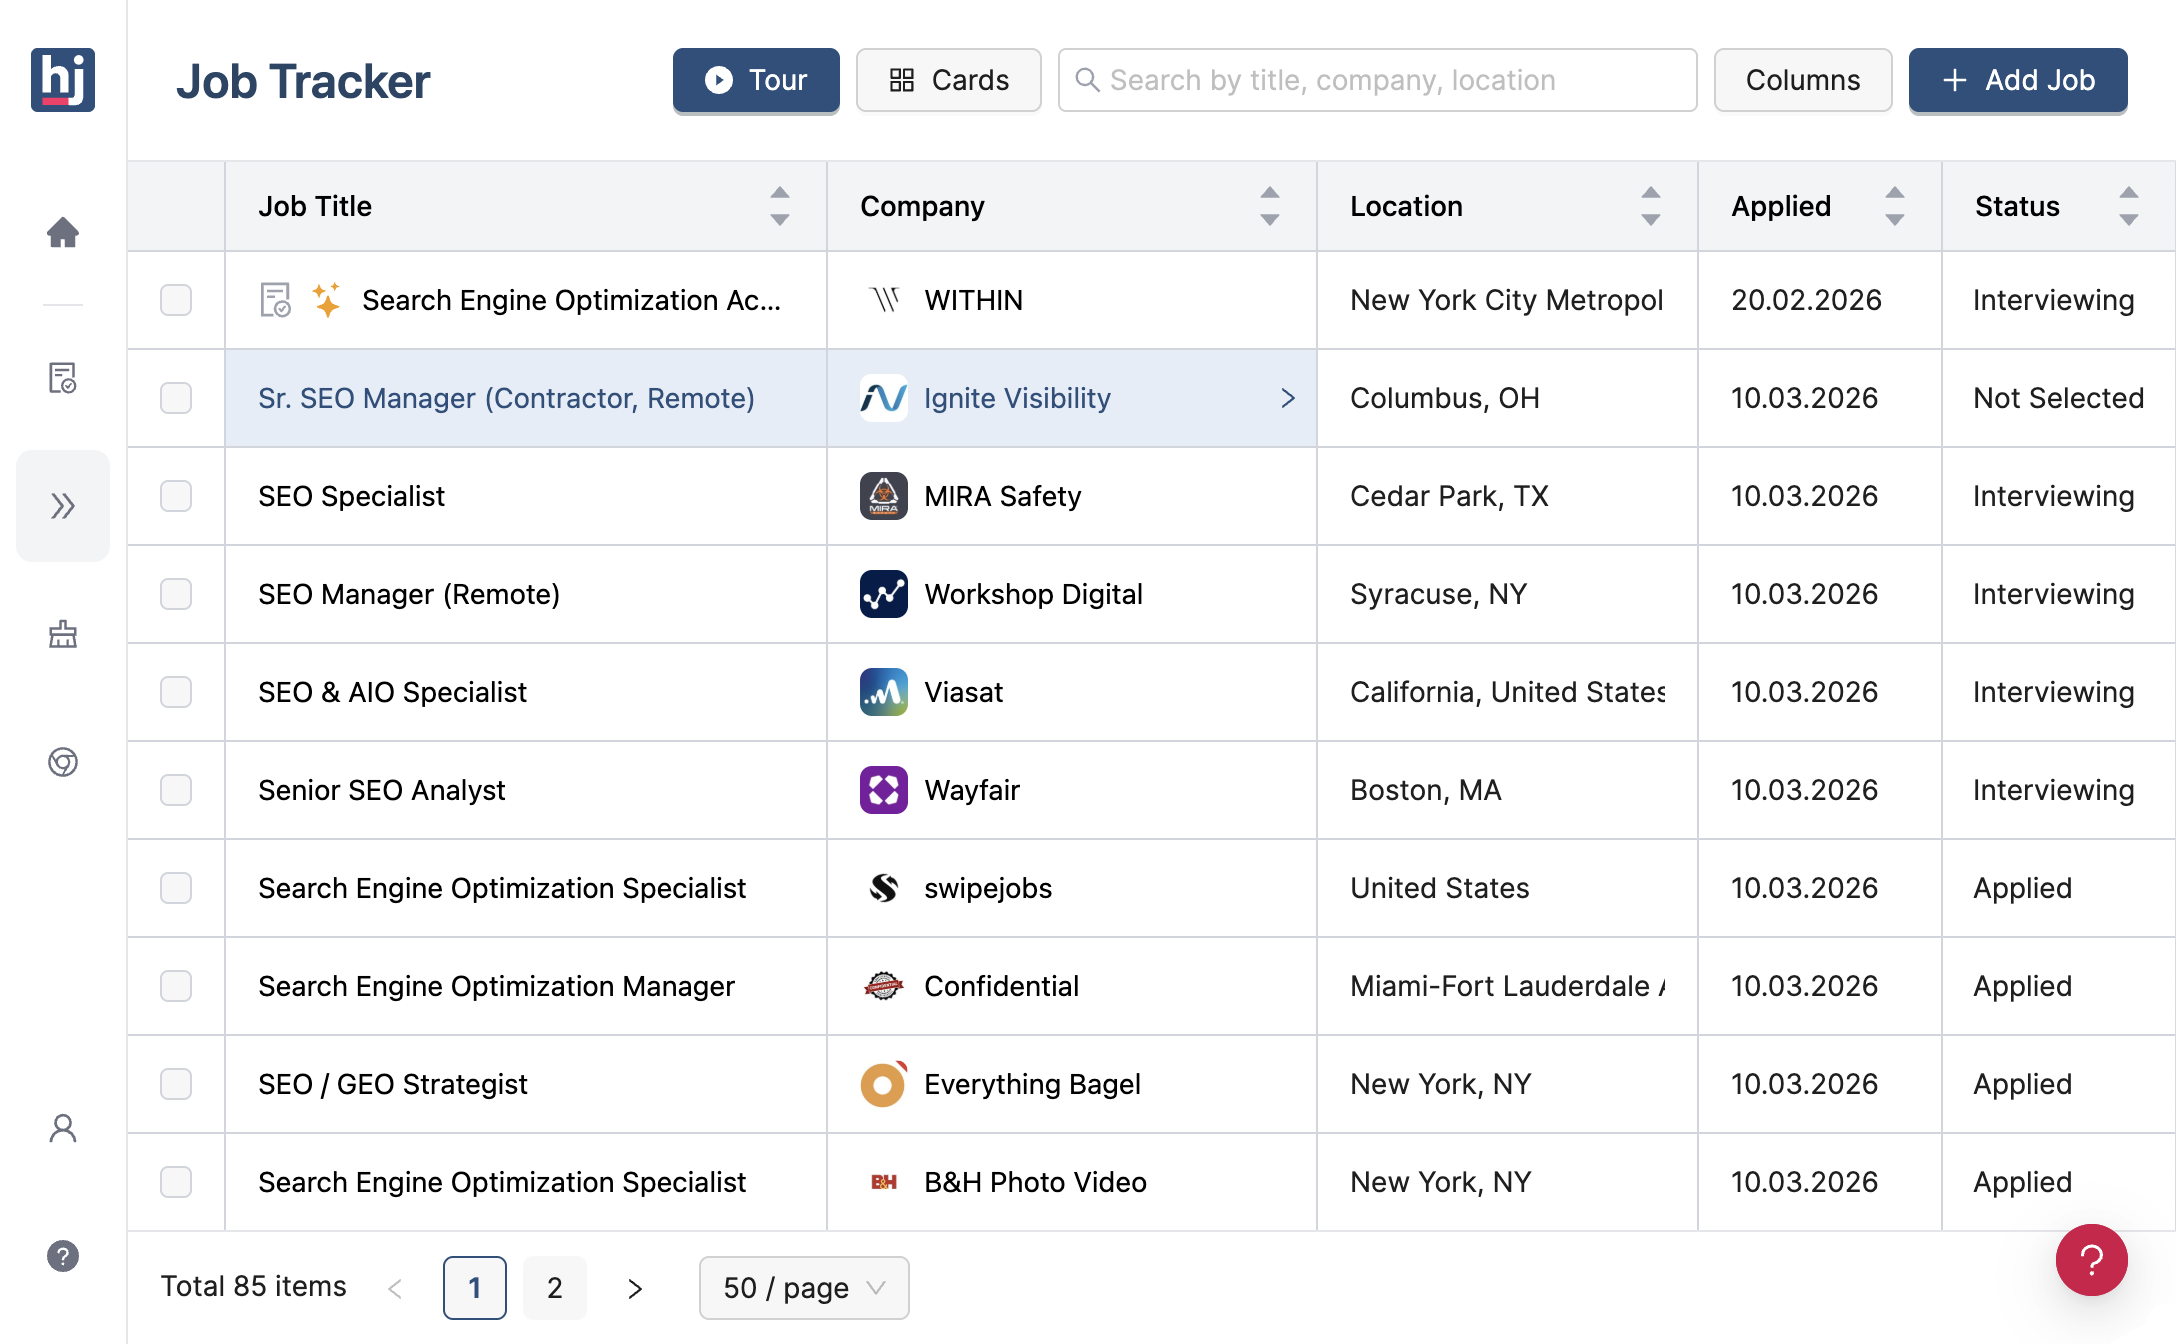Switch to Cards view

click(x=948, y=80)
